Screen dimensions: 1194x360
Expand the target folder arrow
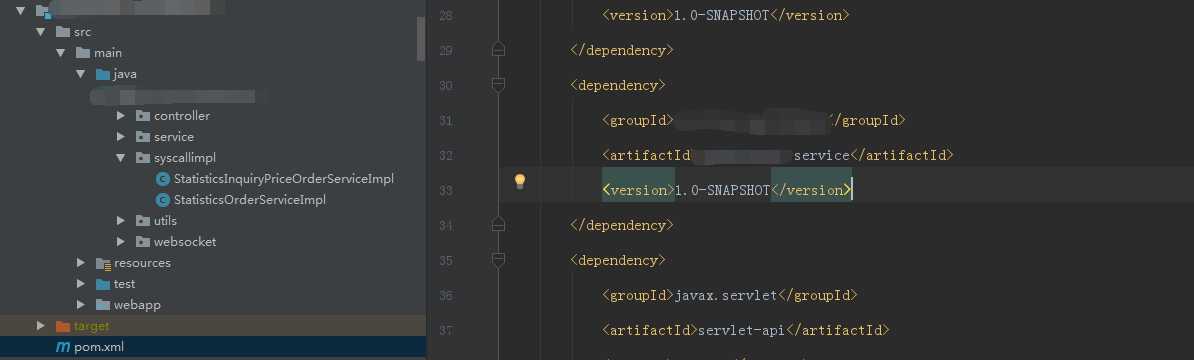point(41,326)
